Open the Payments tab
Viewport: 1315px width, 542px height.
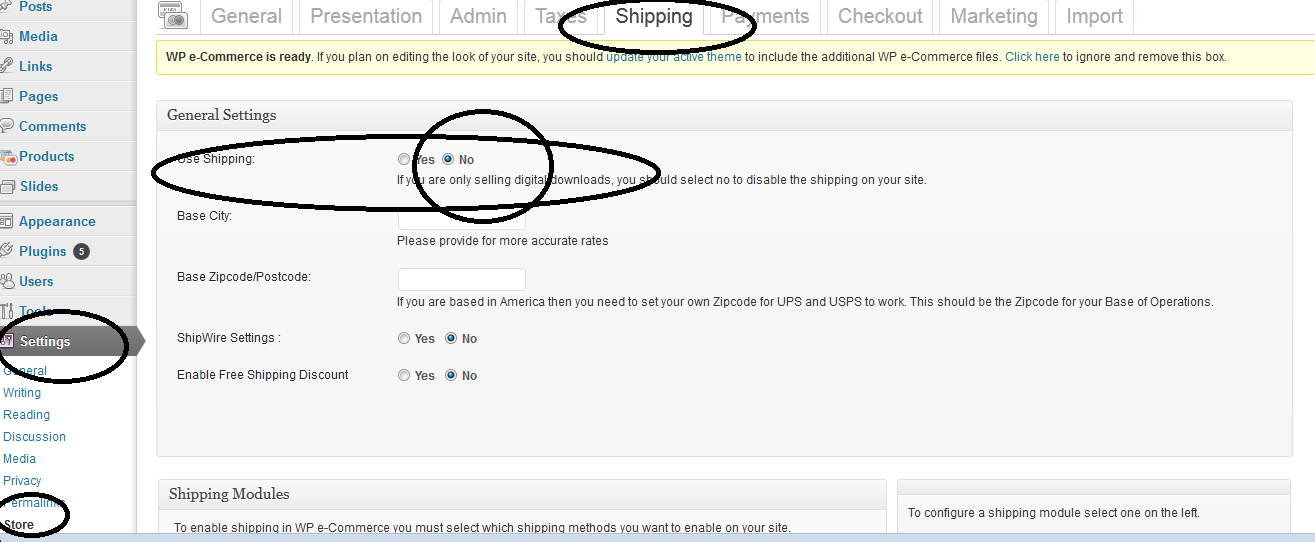(x=765, y=16)
